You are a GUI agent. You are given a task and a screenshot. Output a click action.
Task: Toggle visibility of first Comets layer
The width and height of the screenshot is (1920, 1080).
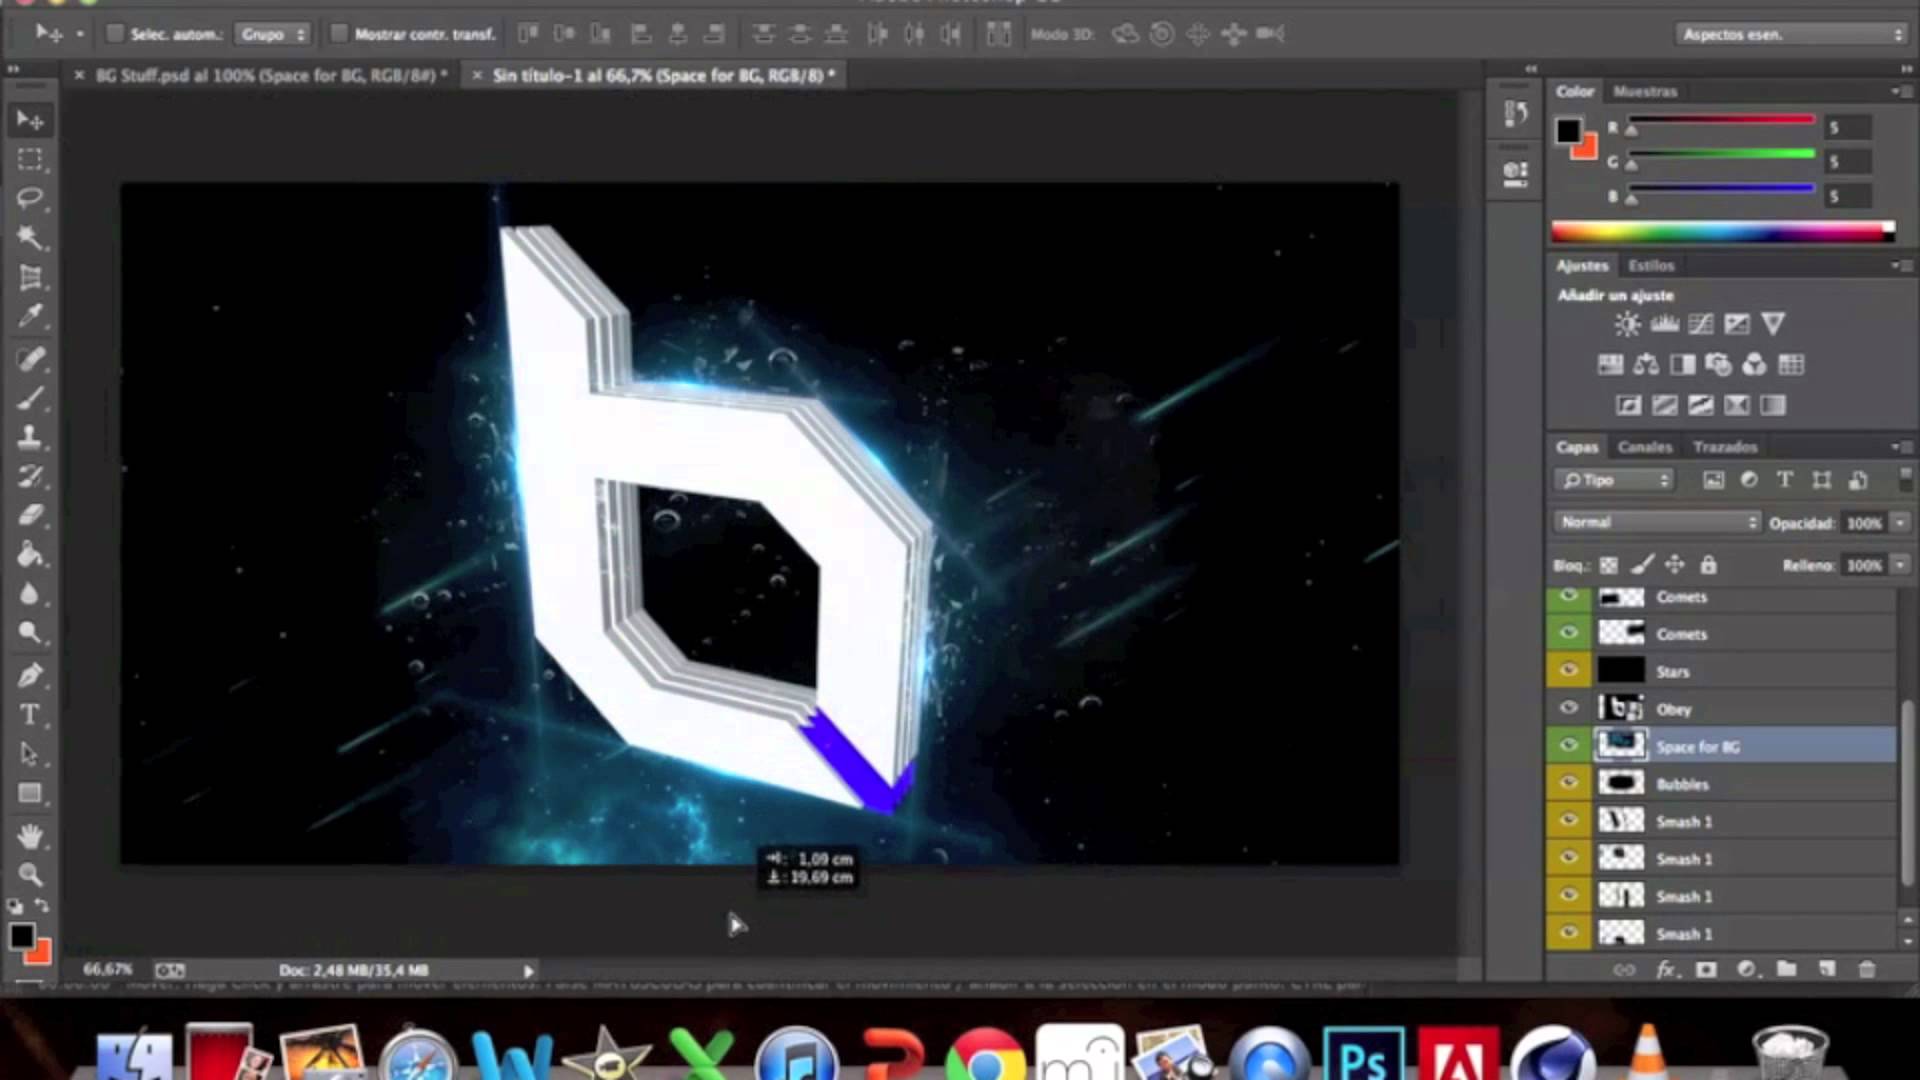pyautogui.click(x=1568, y=597)
